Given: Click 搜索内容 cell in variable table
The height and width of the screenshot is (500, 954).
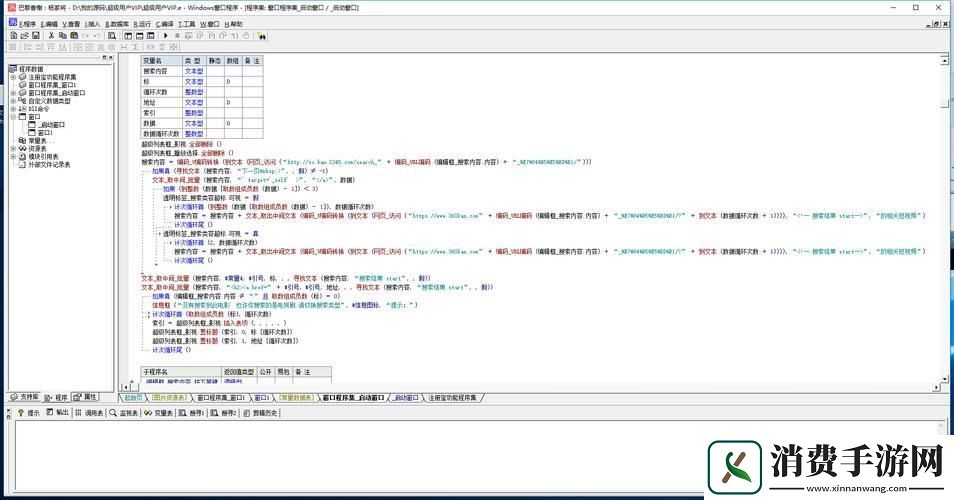Looking at the screenshot, I should click(x=162, y=71).
